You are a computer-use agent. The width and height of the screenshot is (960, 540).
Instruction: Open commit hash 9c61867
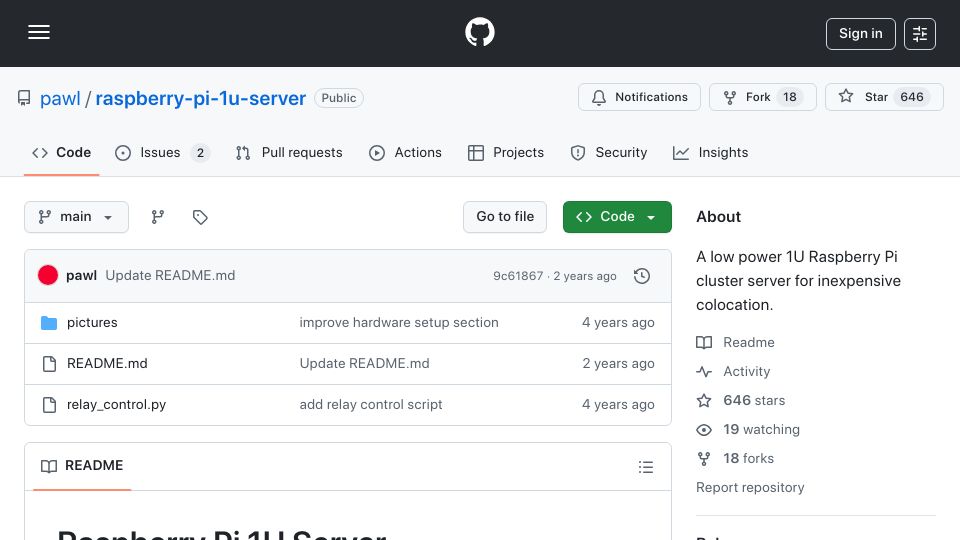point(518,276)
